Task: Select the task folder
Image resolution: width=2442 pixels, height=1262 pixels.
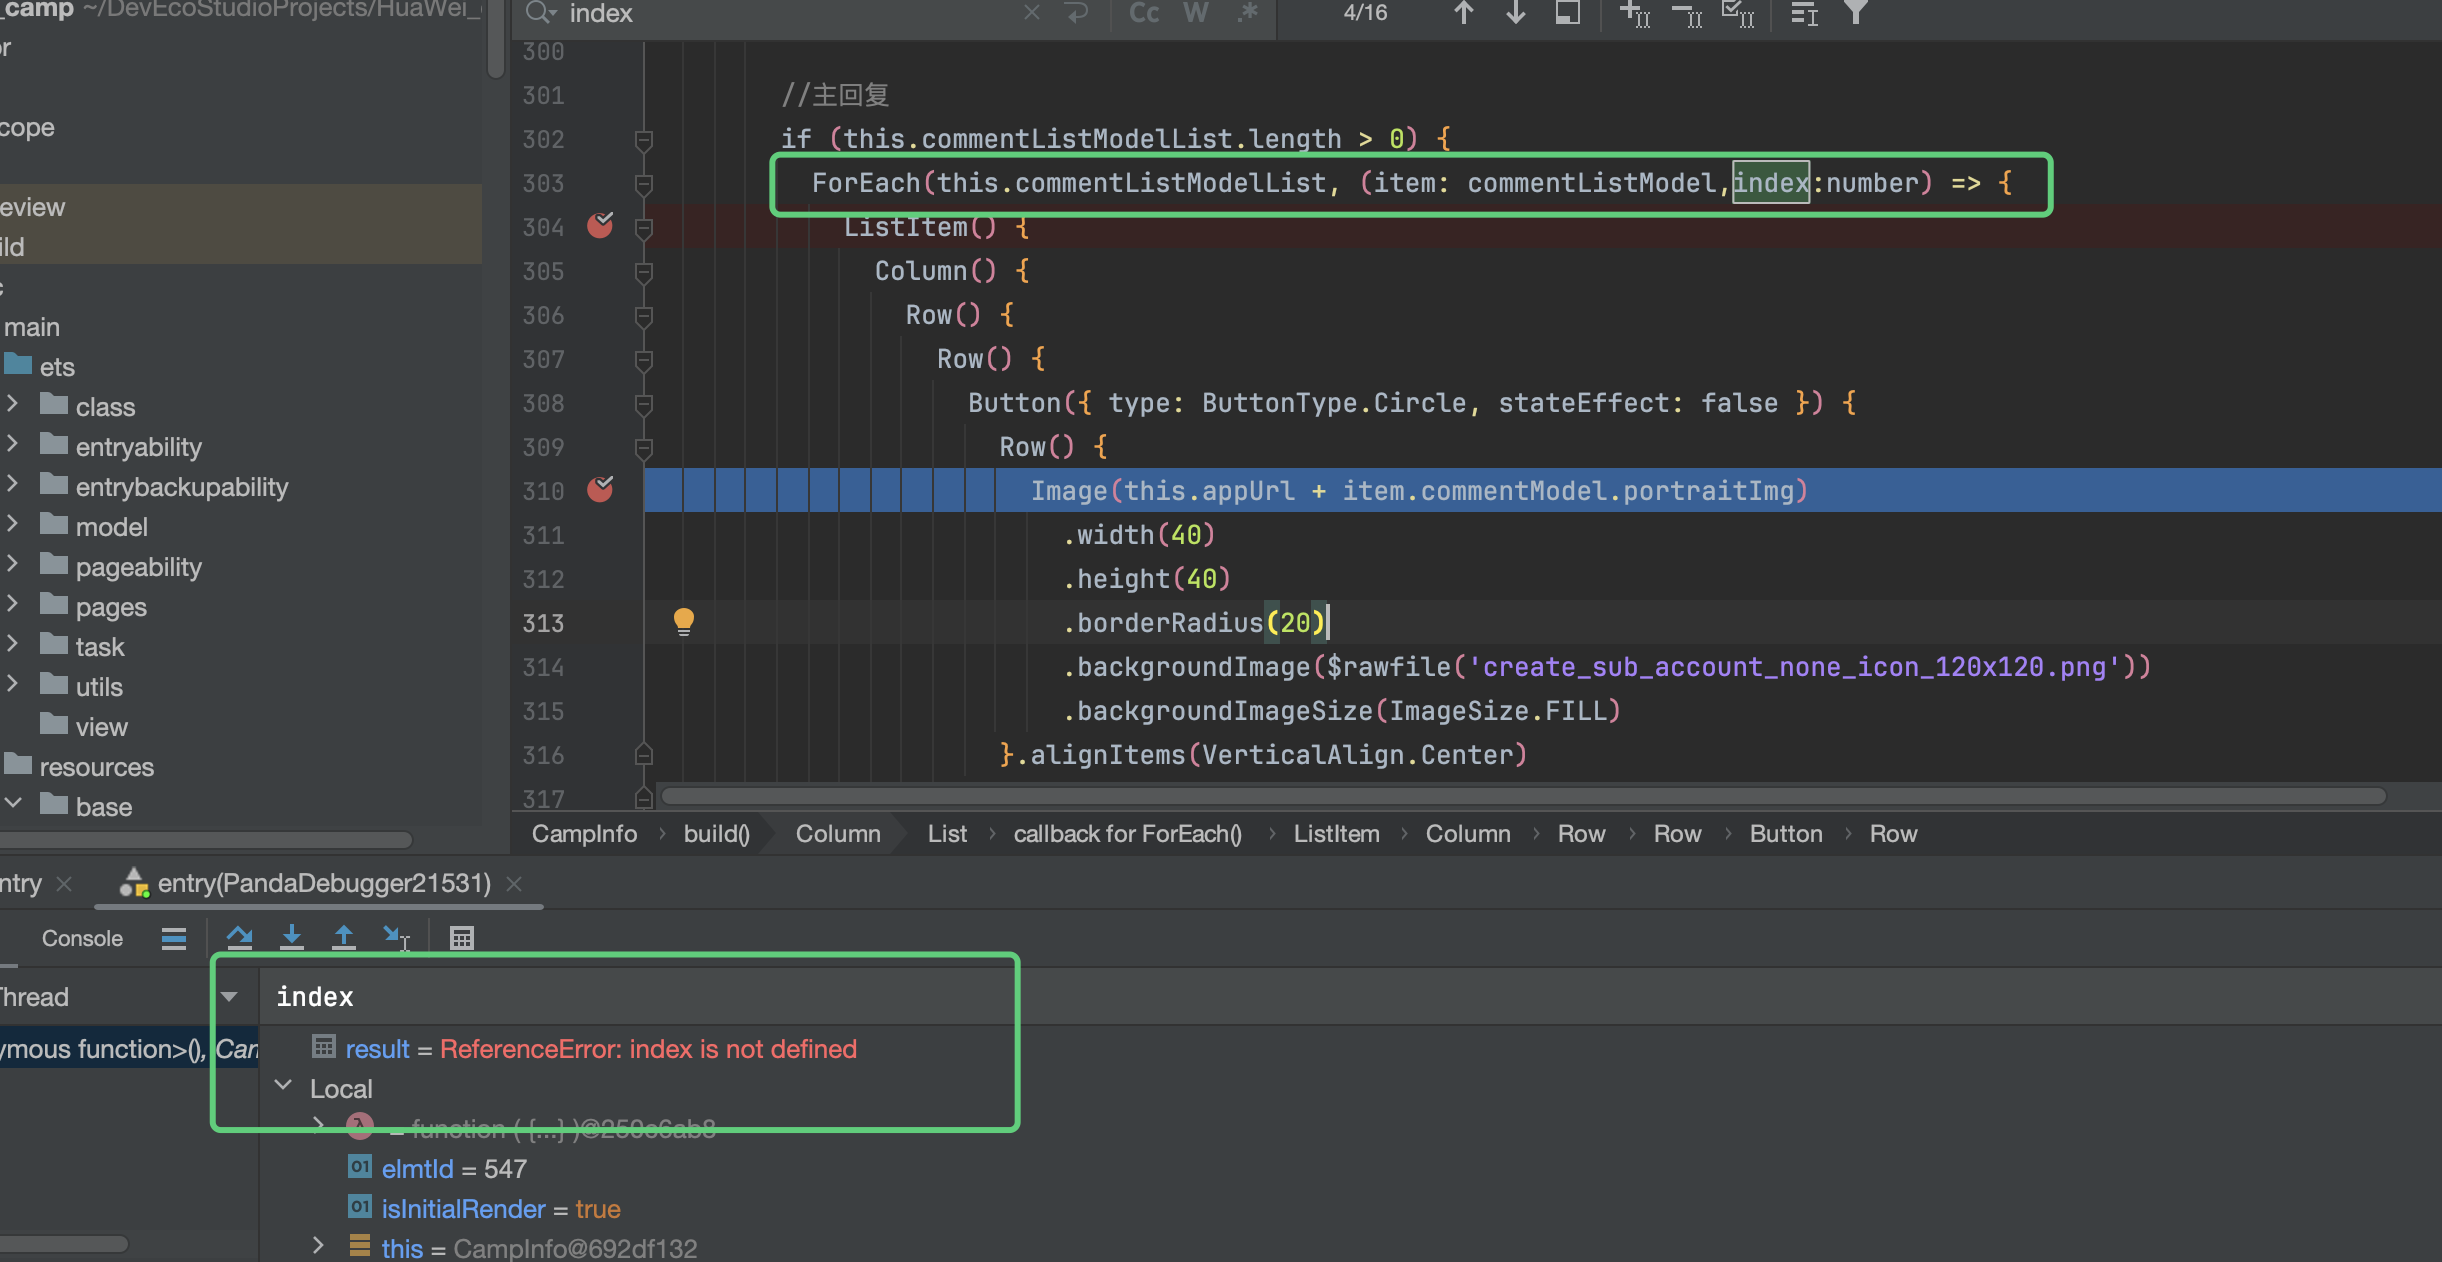Action: pos(100,647)
